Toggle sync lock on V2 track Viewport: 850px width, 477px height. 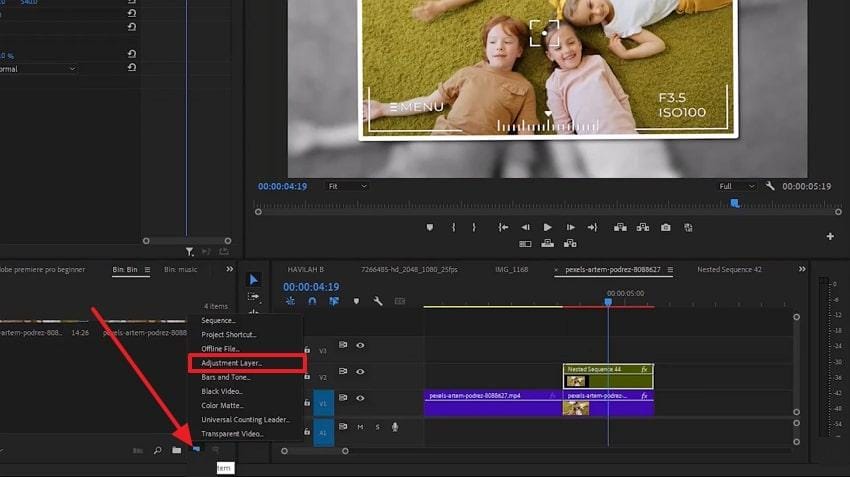click(x=343, y=371)
